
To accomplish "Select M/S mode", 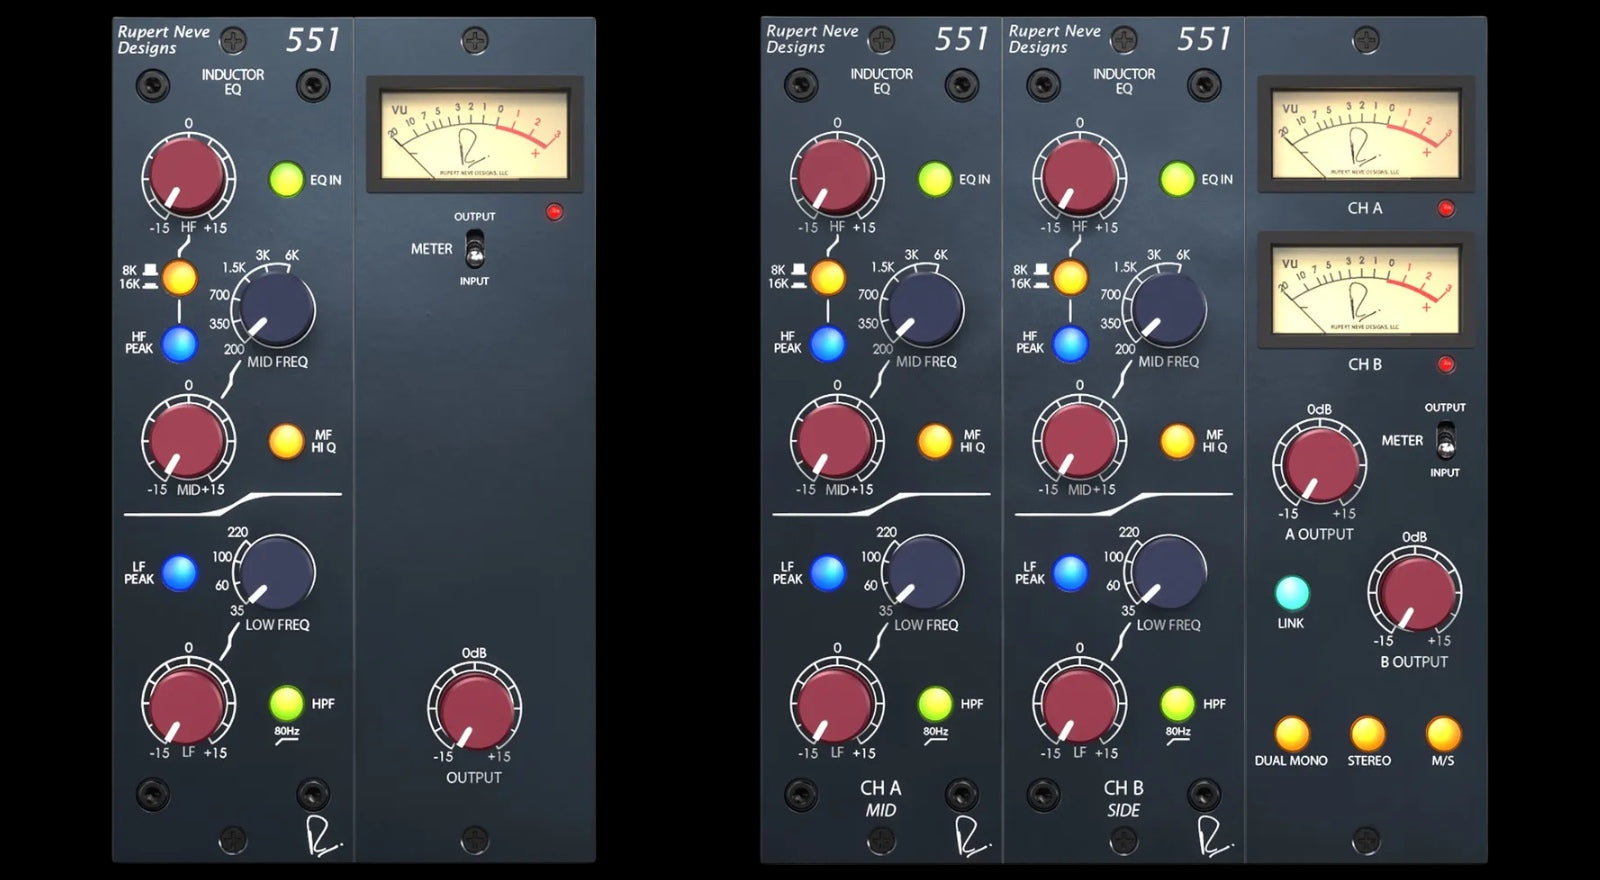I will point(1443,734).
